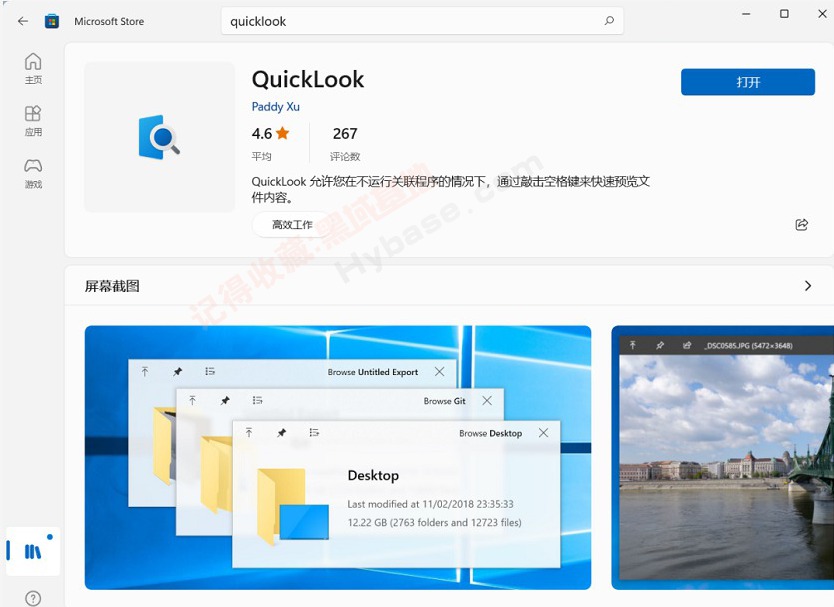Viewport: 834px width, 607px height.
Task: Go back using the back arrow
Action: pyautogui.click(x=23, y=21)
